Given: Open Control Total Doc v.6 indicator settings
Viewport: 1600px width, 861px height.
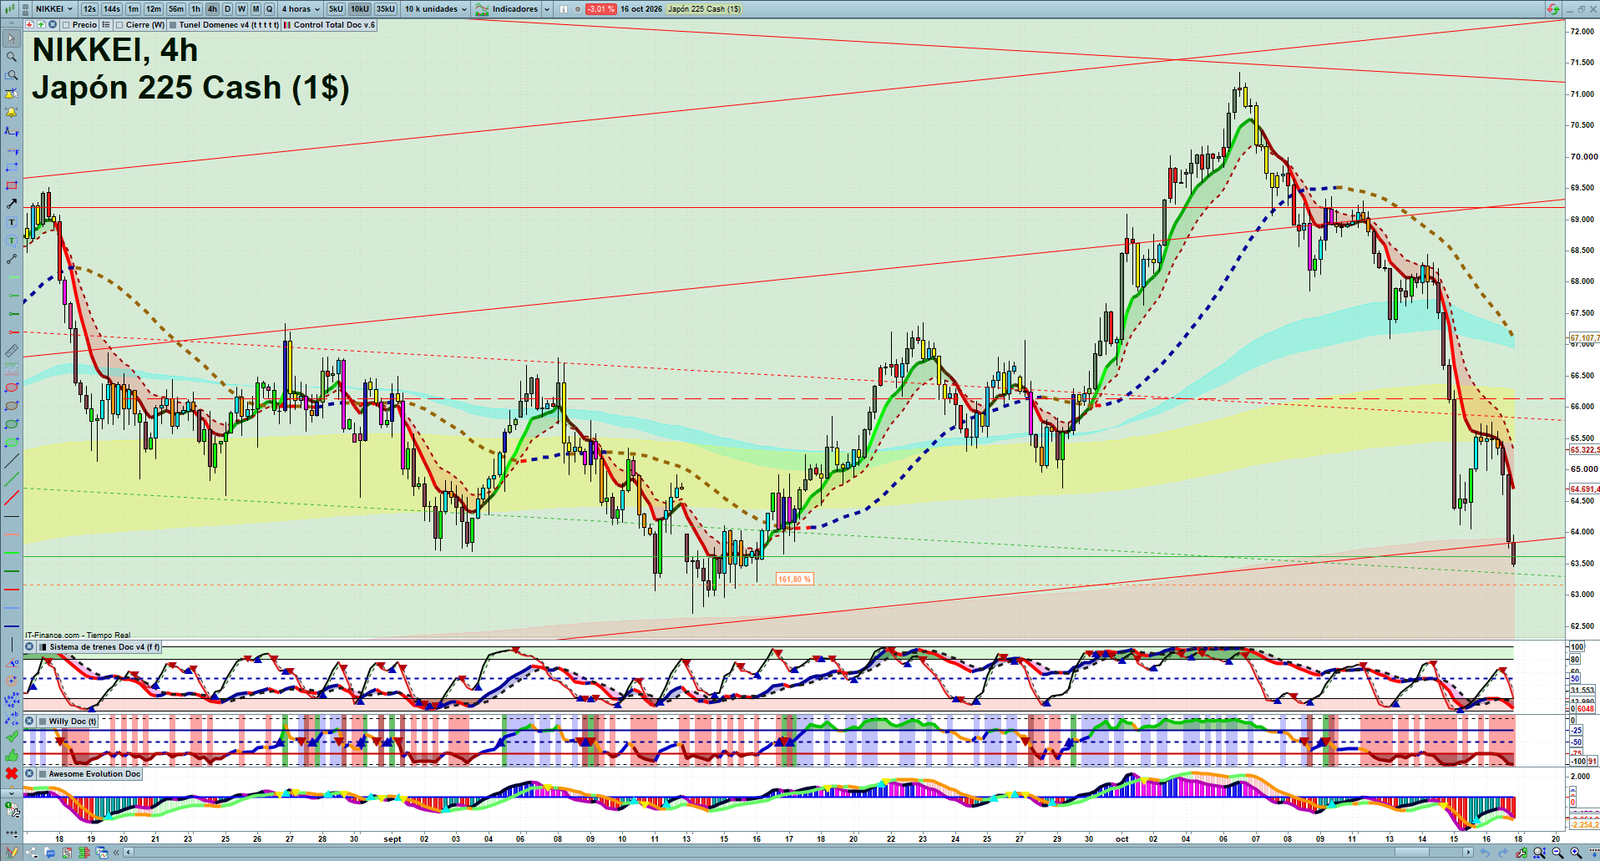Looking at the screenshot, I should 334,24.
